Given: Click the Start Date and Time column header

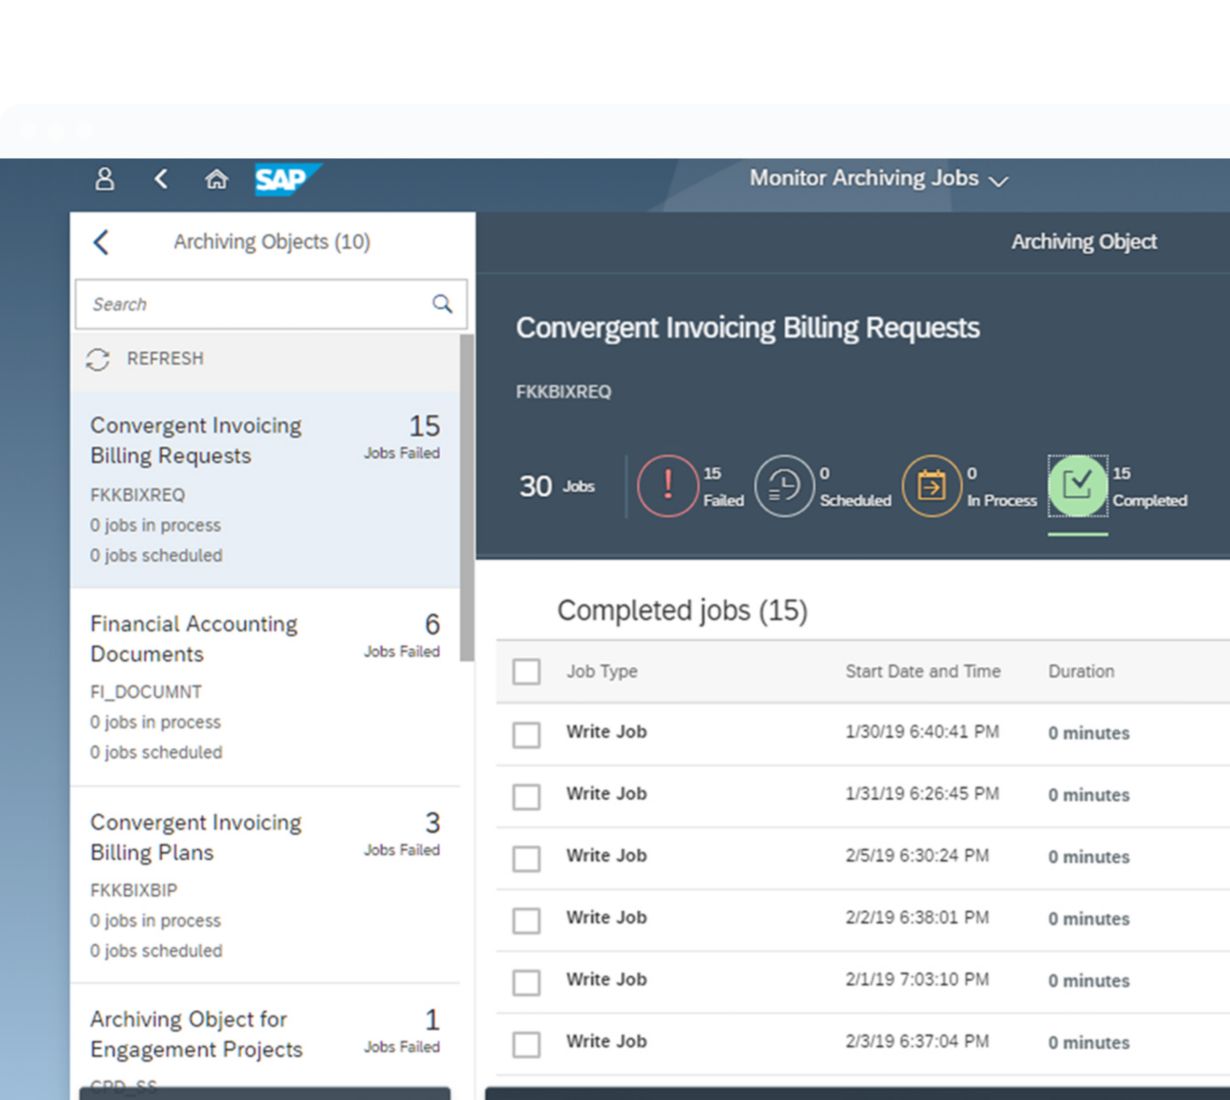Looking at the screenshot, I should (922, 672).
